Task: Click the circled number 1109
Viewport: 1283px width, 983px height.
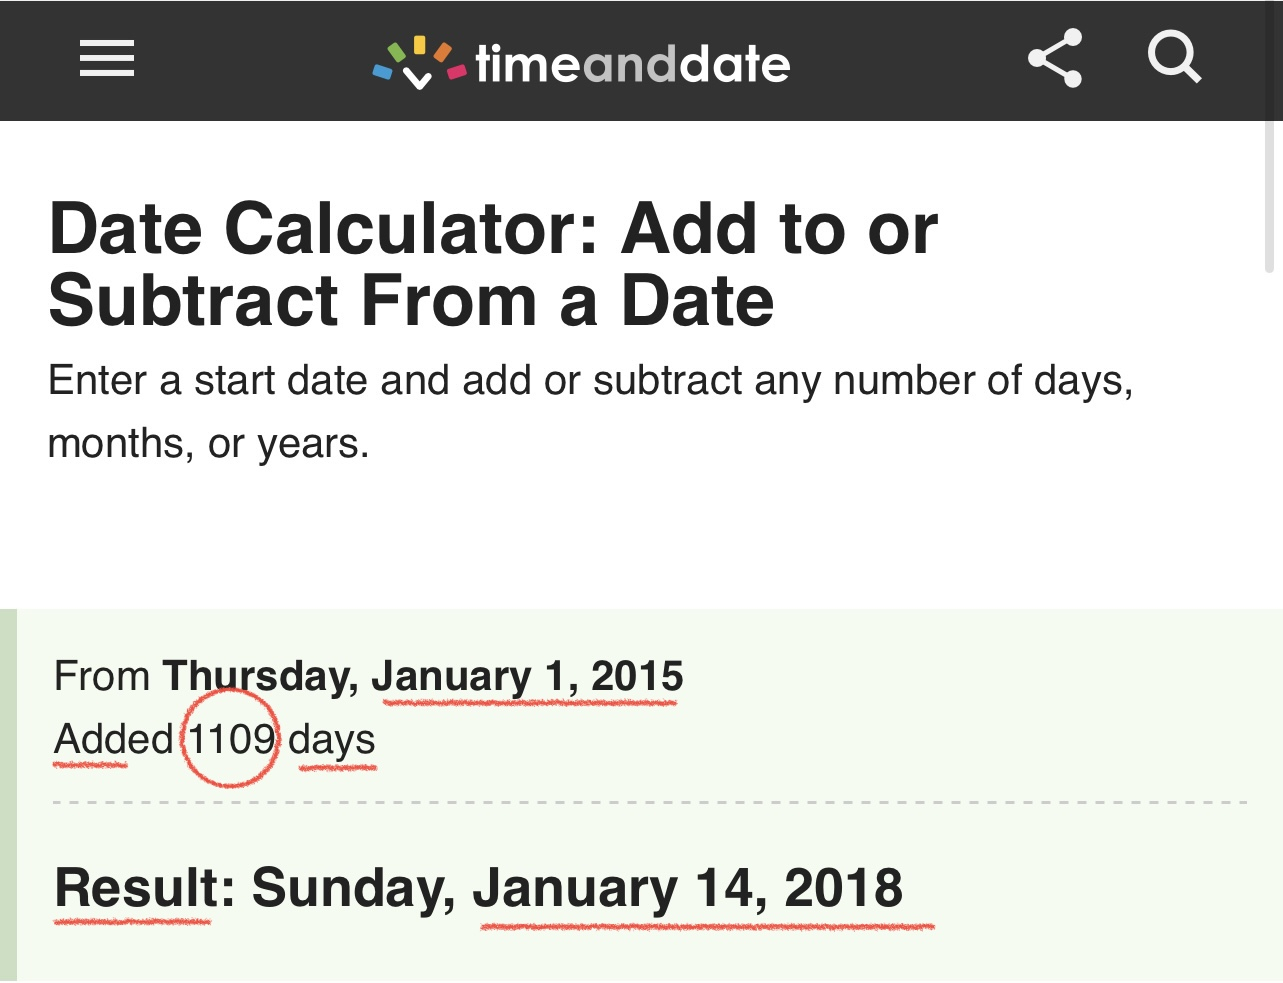Action: click(231, 740)
